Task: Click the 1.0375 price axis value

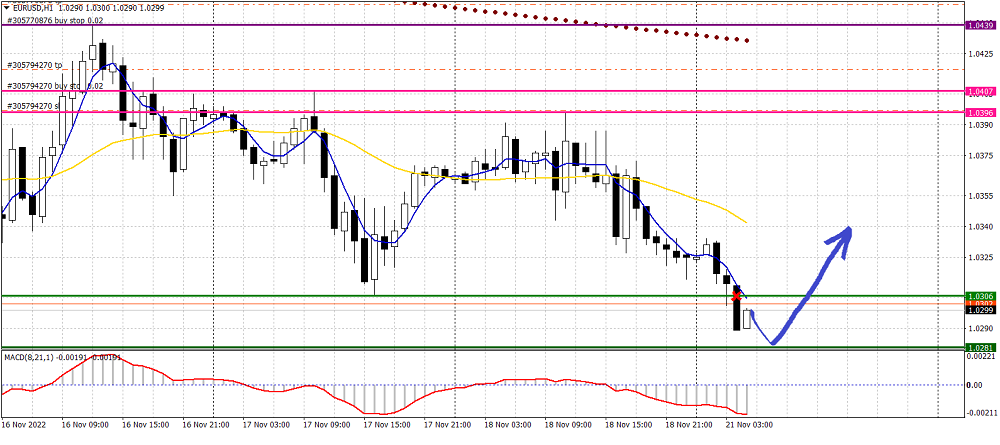Action: [x=979, y=156]
